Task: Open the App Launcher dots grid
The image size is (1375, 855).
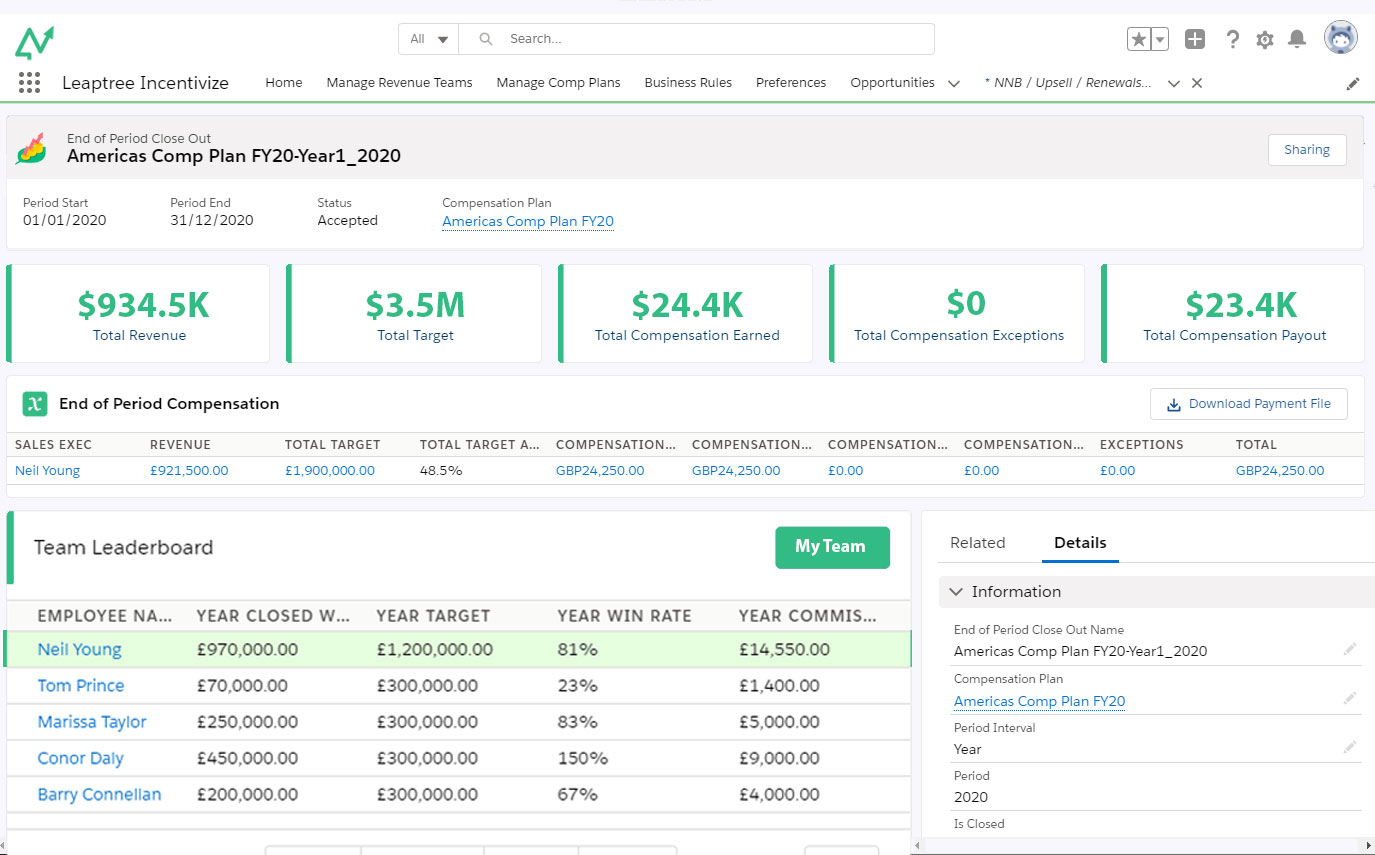Action: (x=29, y=83)
